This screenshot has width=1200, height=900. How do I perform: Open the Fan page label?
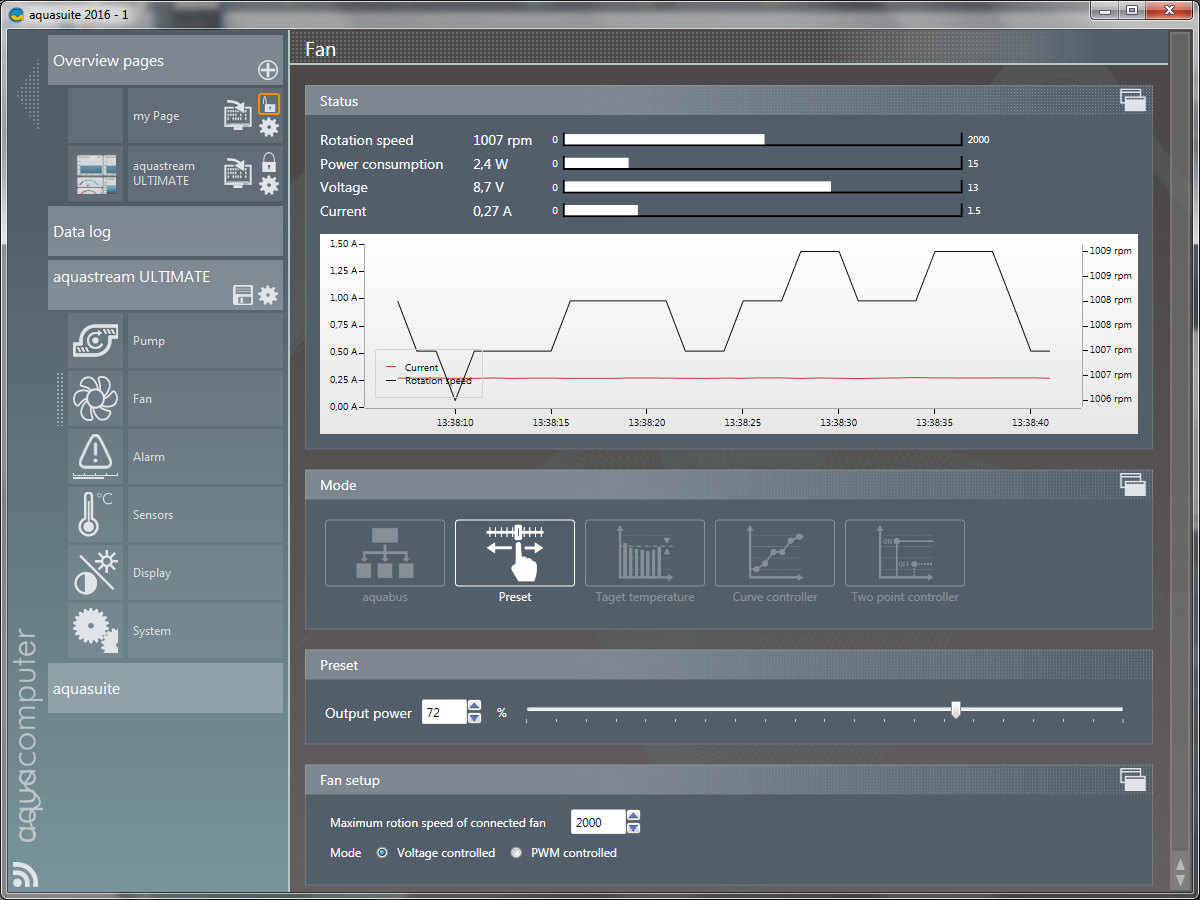(x=143, y=399)
